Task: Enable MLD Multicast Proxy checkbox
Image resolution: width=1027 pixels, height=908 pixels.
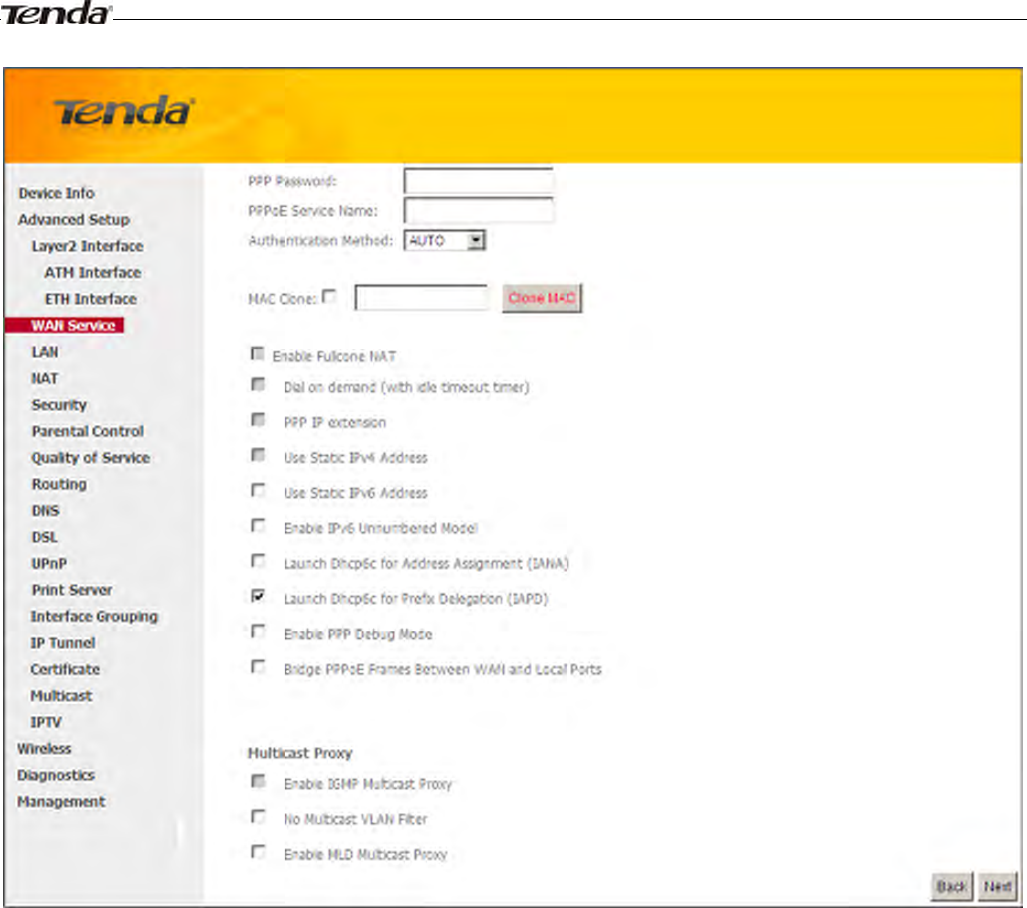Action: pos(258,852)
